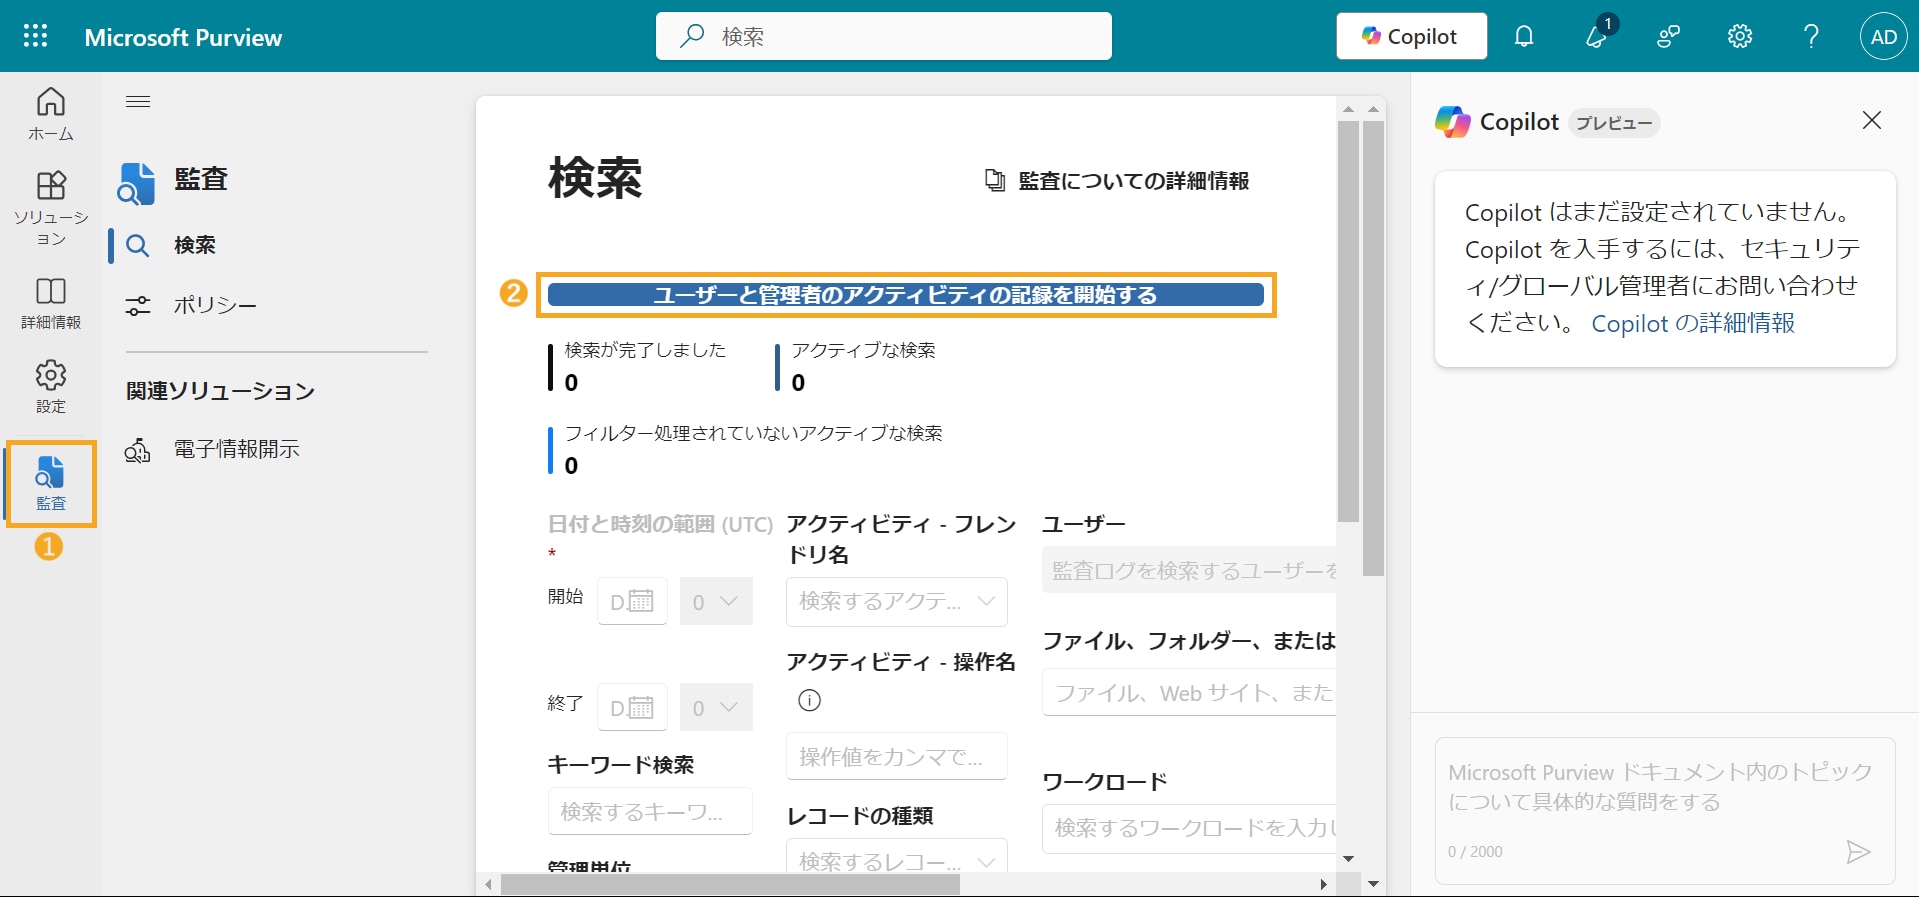Screen dimensions: 1919x897
Task: Click the ユーザー search field
Action: click(1189, 570)
